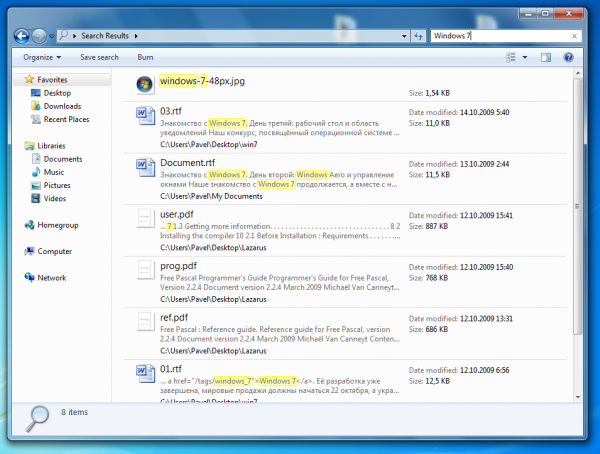
Task: Open the Documents library
Action: point(63,159)
